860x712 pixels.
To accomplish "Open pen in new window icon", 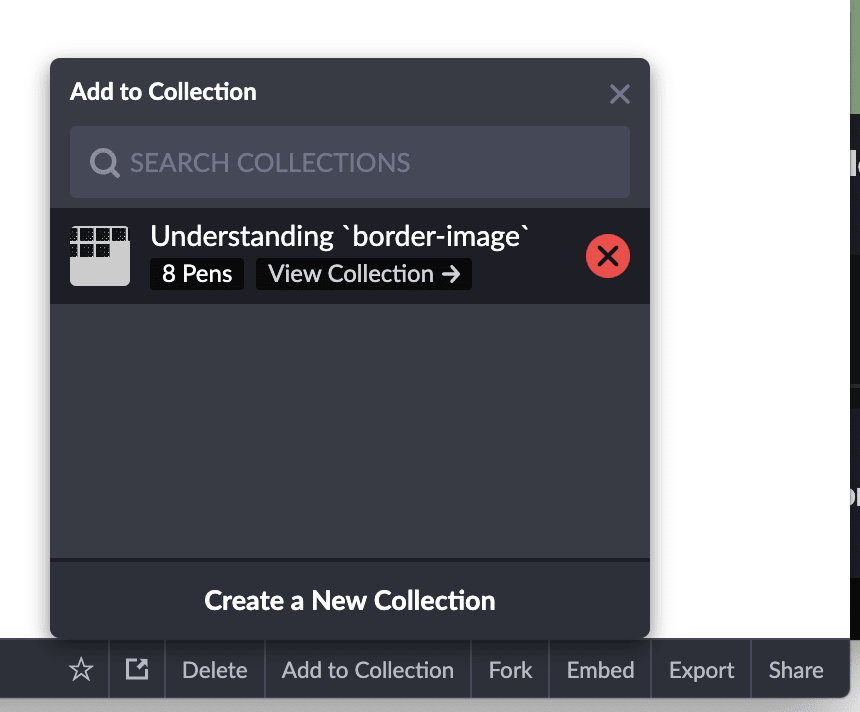I will (137, 669).
